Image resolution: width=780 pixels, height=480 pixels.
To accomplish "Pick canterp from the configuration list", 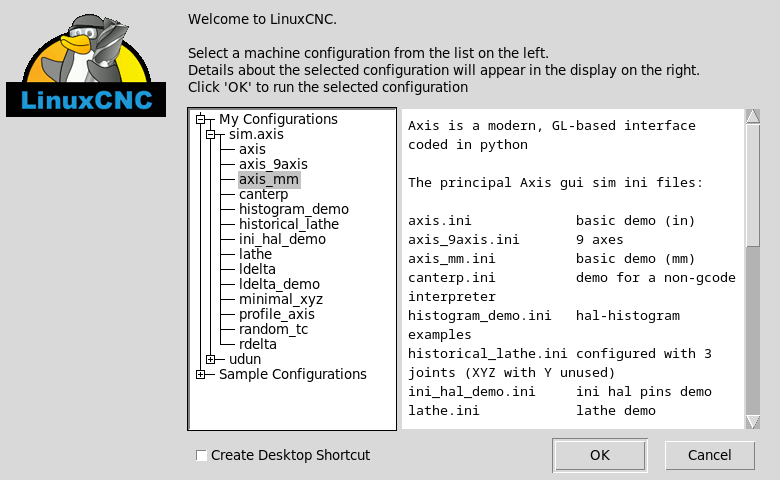I will coord(264,194).
